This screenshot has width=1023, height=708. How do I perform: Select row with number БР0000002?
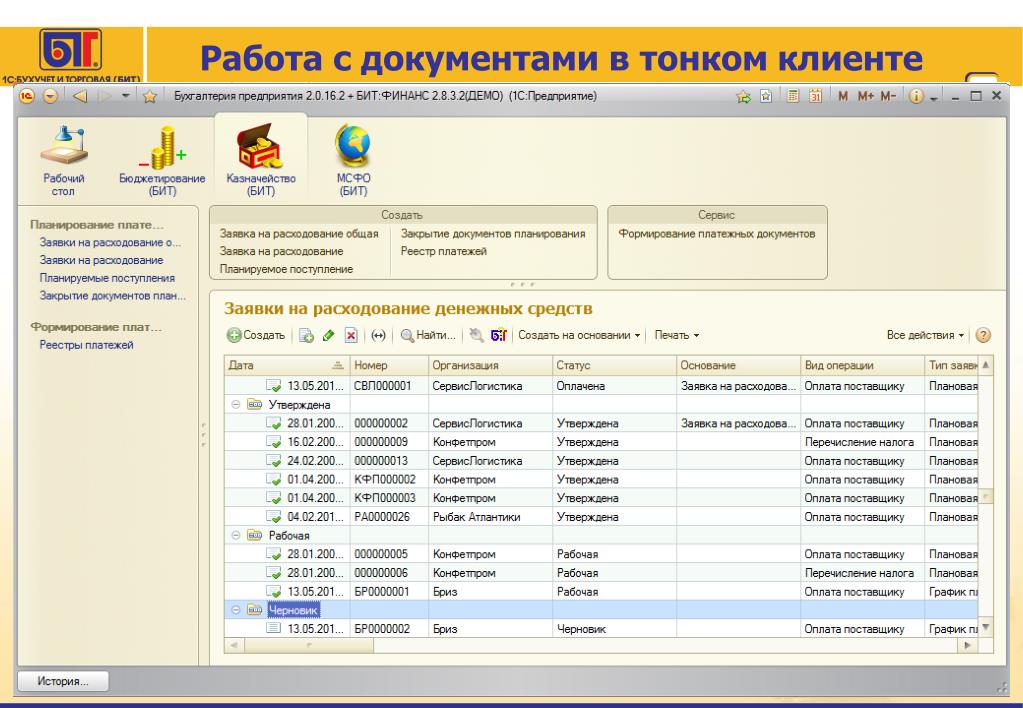point(601,629)
